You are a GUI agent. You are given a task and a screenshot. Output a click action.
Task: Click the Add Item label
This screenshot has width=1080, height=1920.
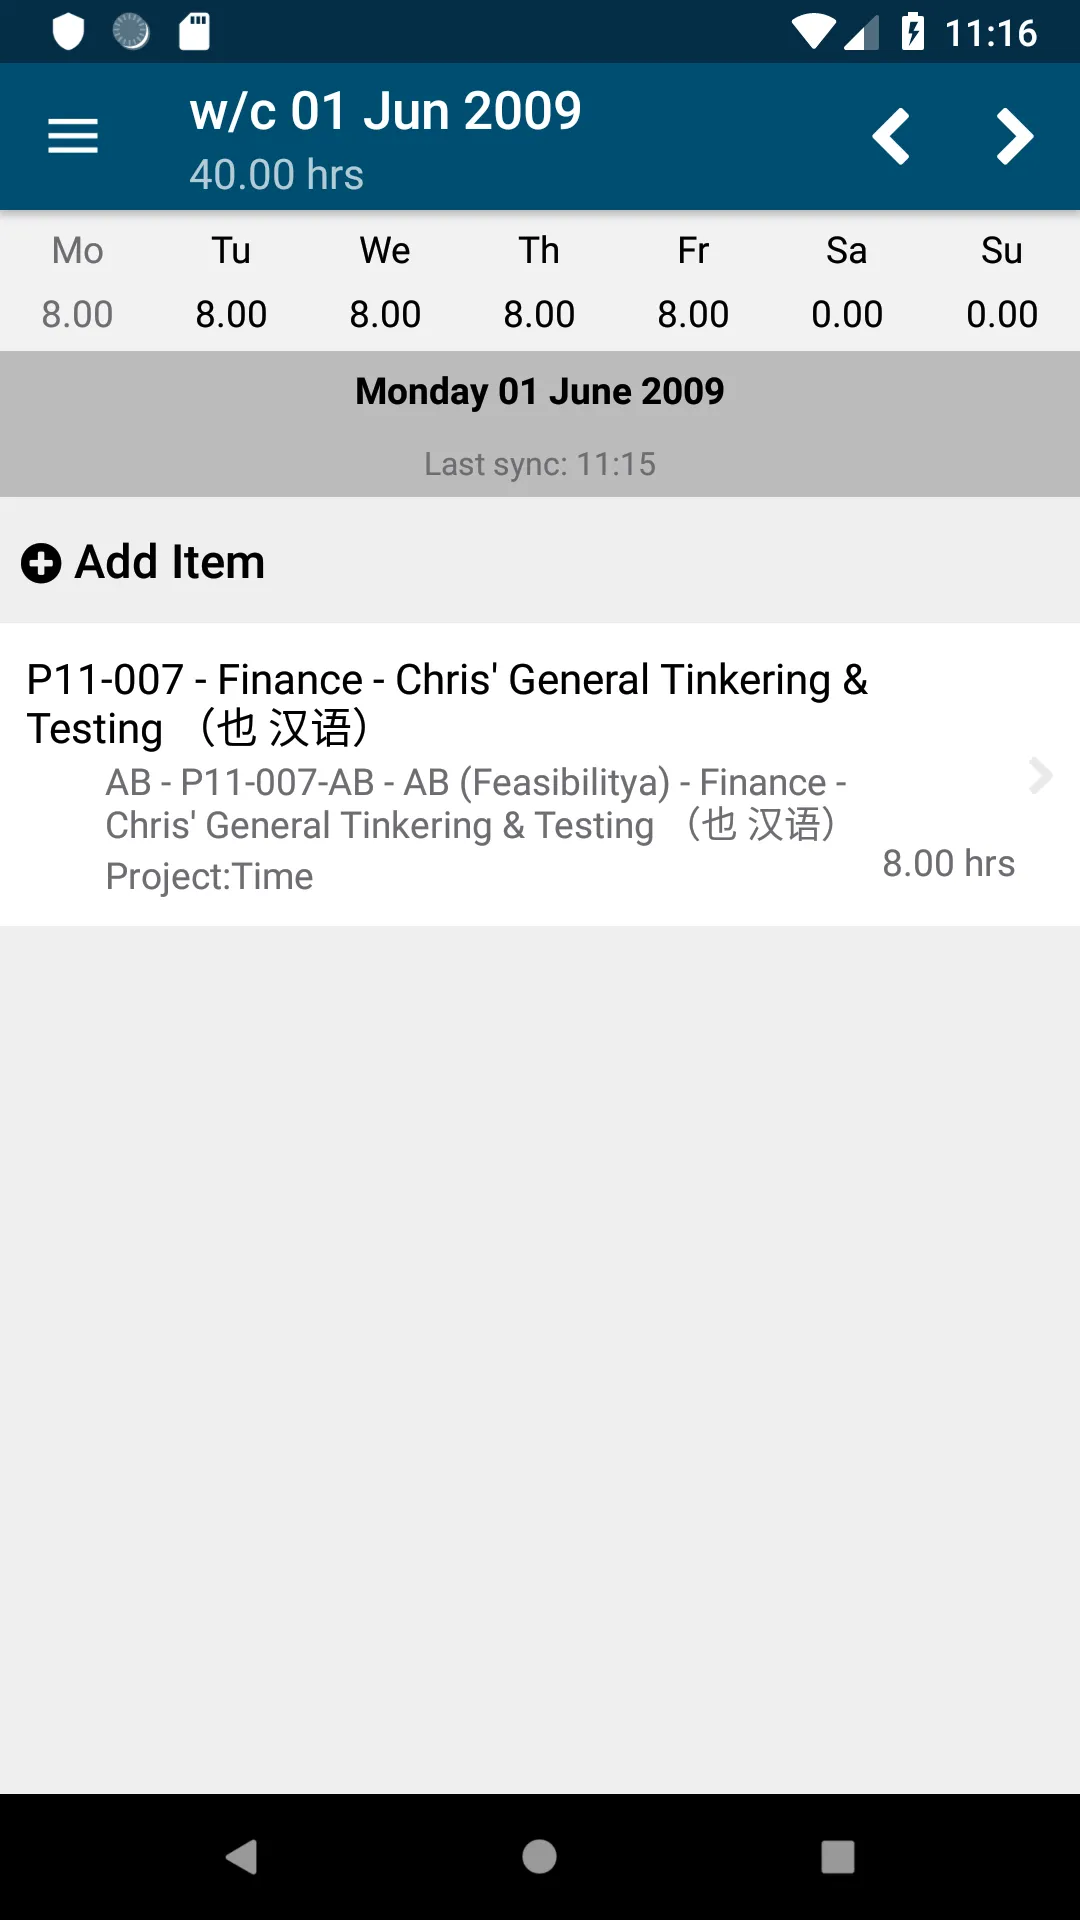[x=170, y=562]
